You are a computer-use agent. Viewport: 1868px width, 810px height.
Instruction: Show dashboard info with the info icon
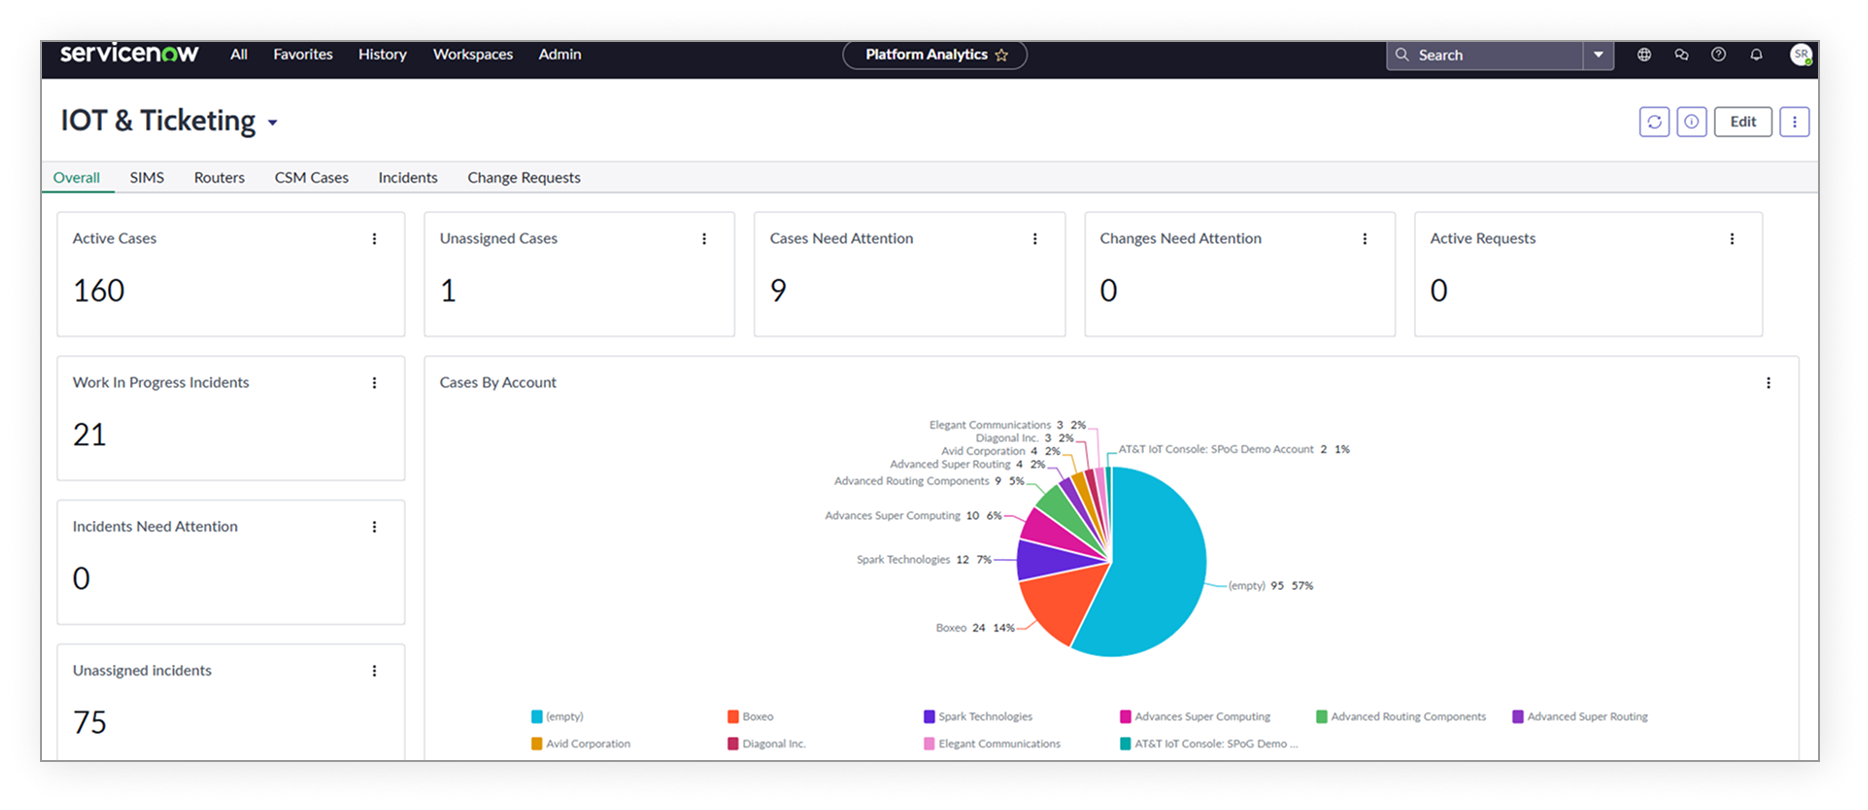point(1691,122)
